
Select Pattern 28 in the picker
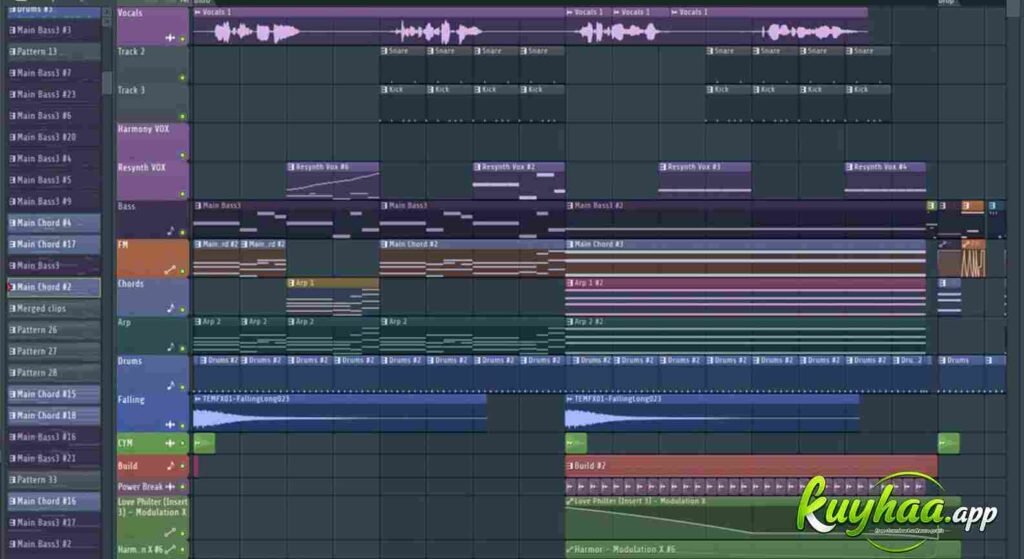tap(54, 373)
